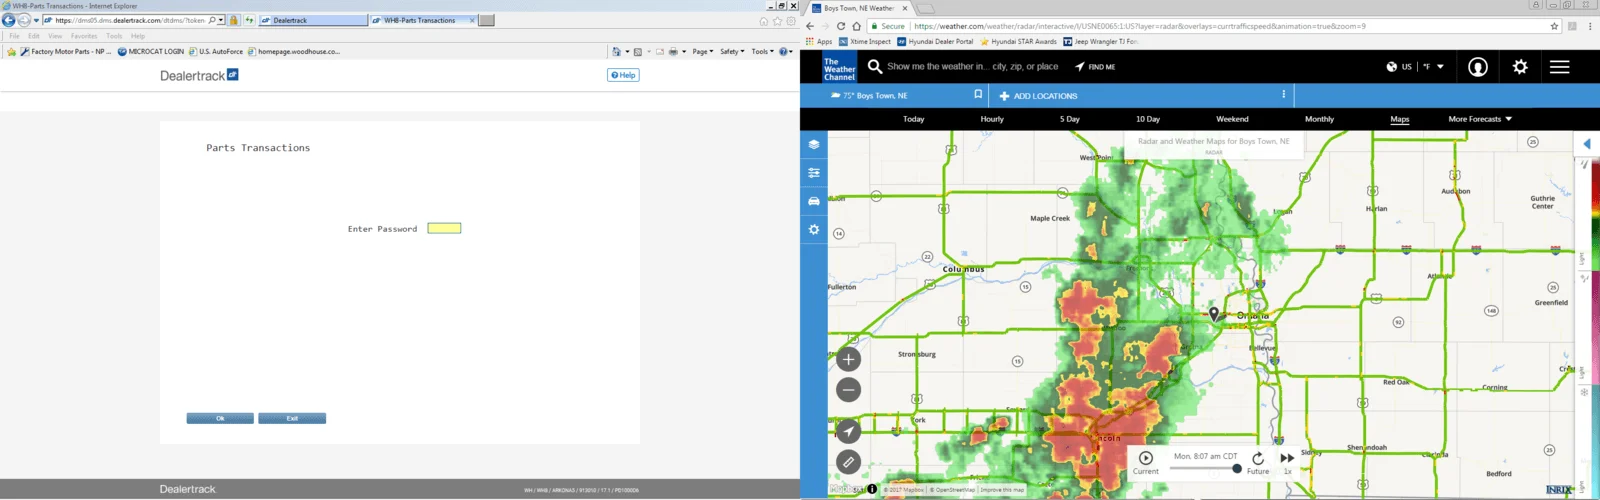Viewport: 1600px width, 500px height.
Task: Open MICROCAT LOGIN bookmark
Action: (151, 51)
